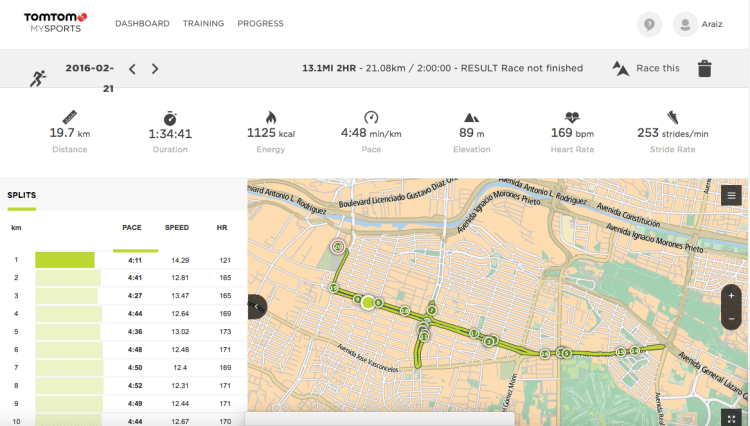Open the Progress menu
750x426 pixels.
260,23
